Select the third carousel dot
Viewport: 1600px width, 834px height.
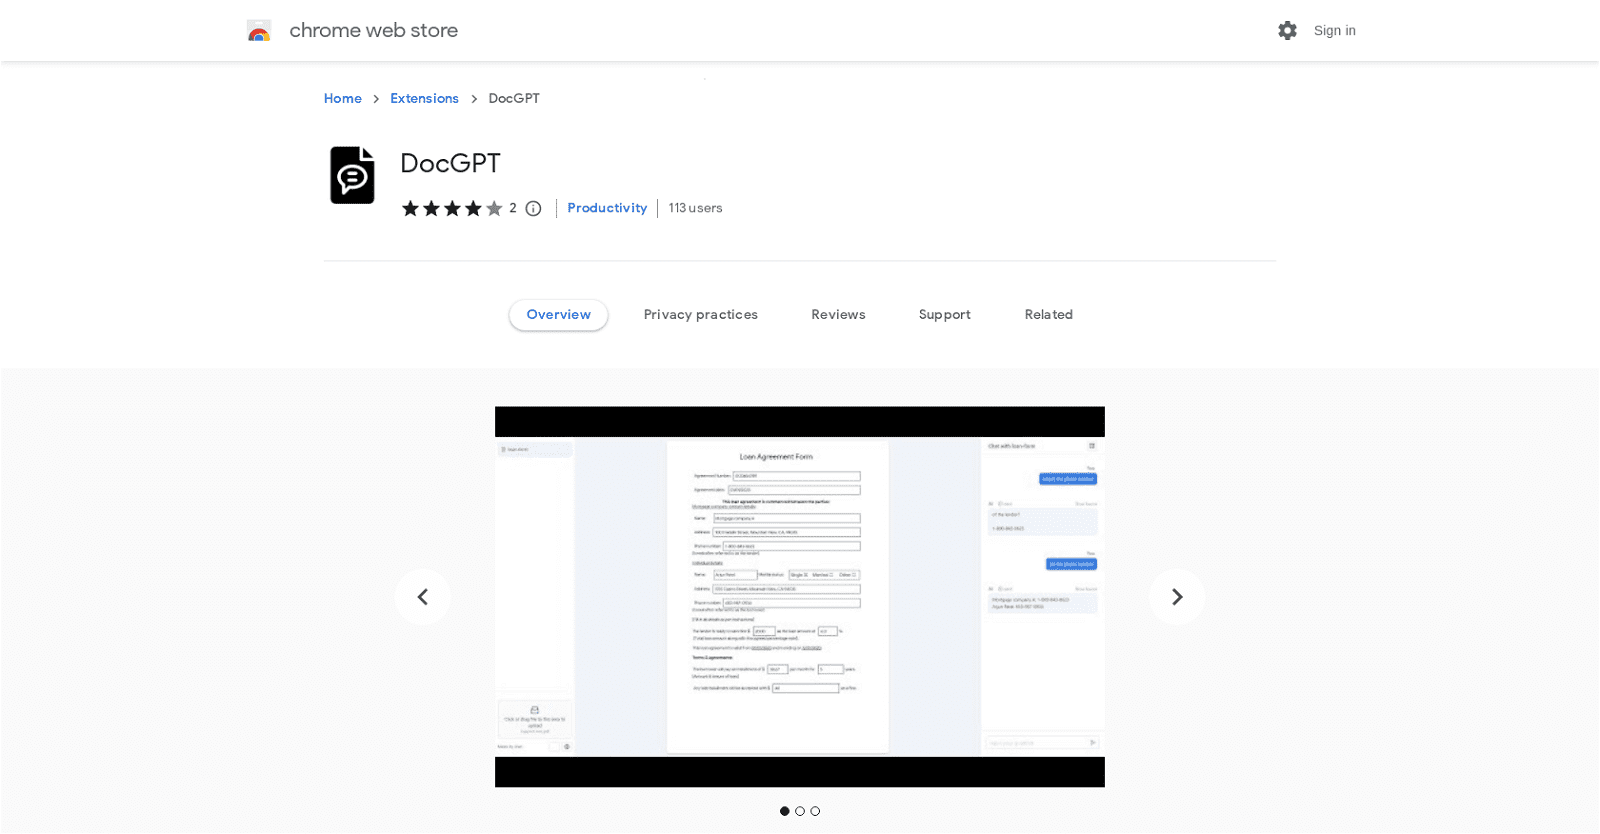[x=815, y=811]
